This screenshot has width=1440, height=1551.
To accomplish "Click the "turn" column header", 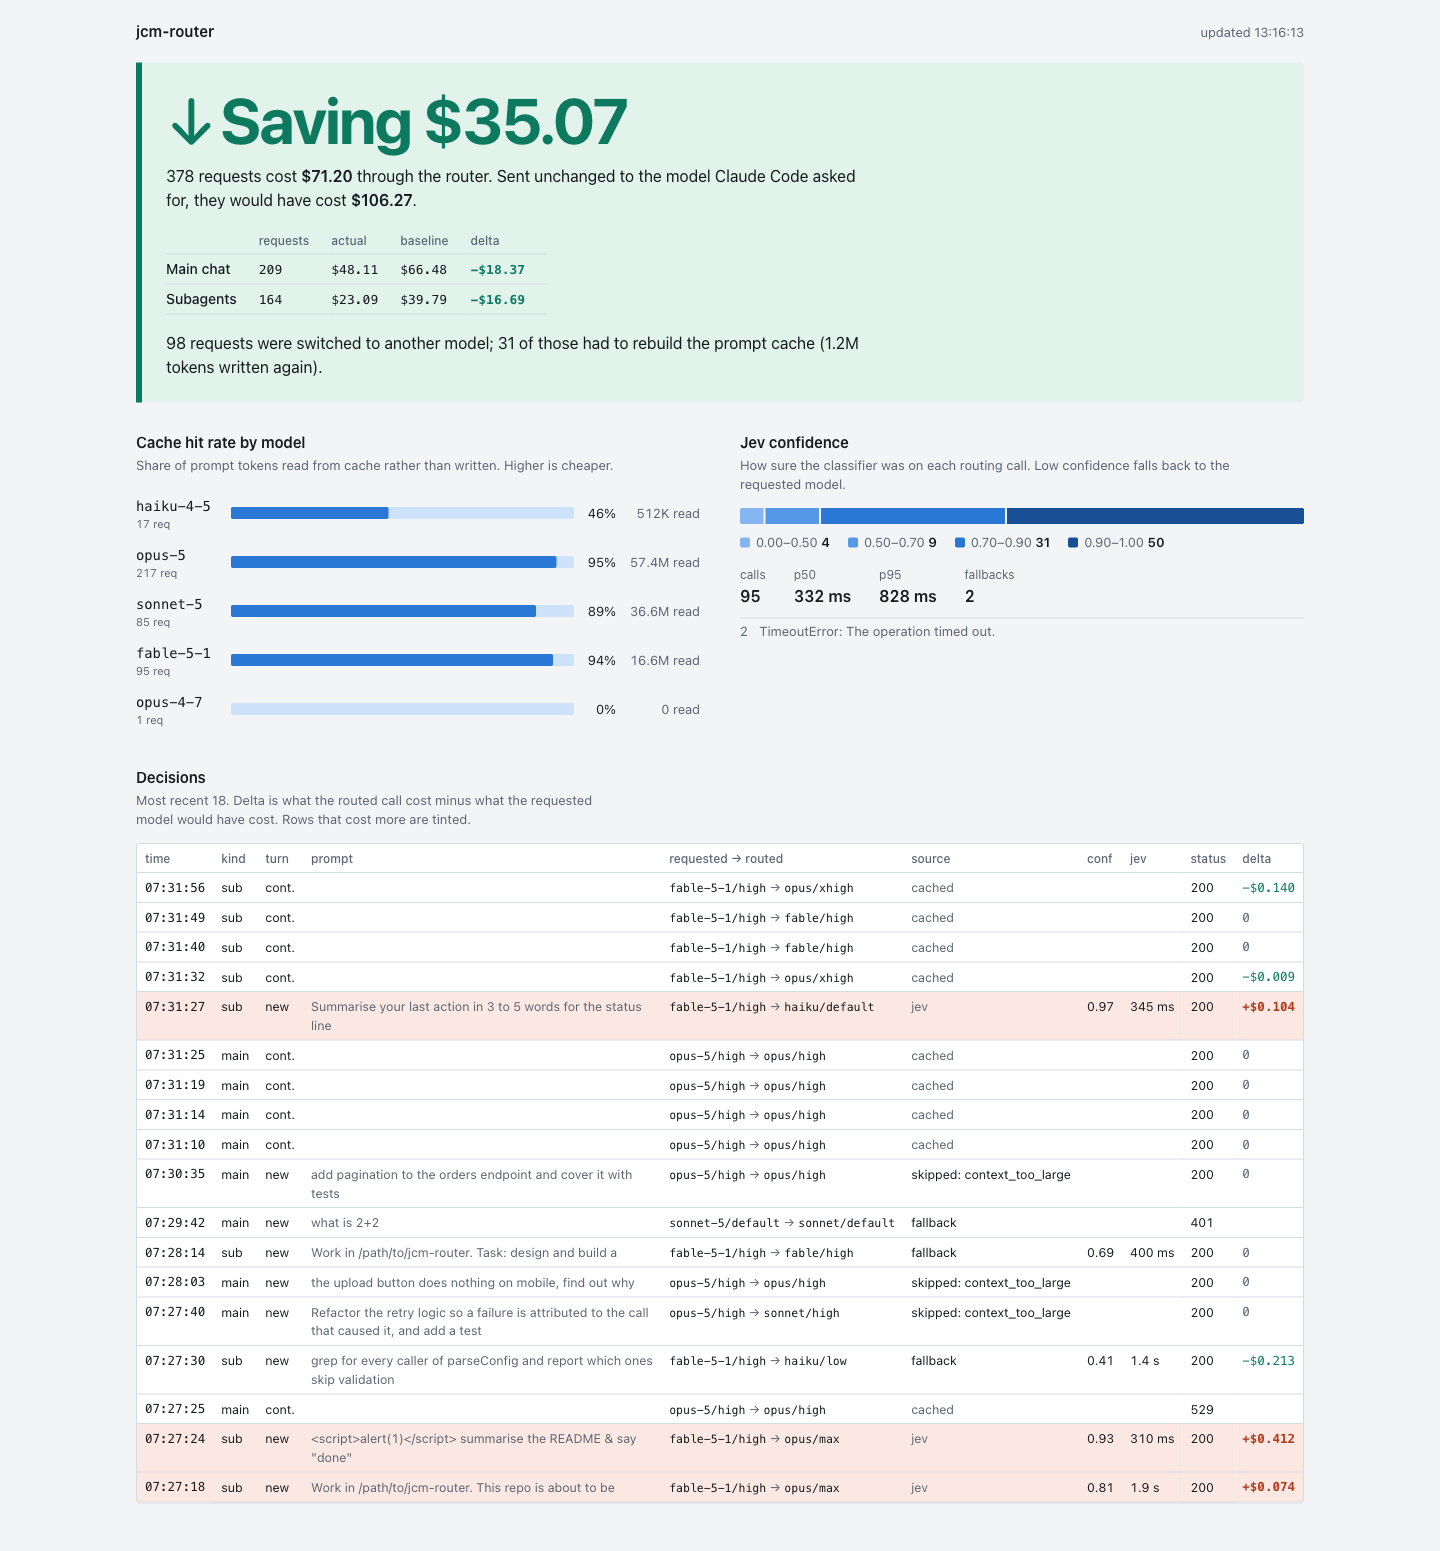I will (277, 859).
